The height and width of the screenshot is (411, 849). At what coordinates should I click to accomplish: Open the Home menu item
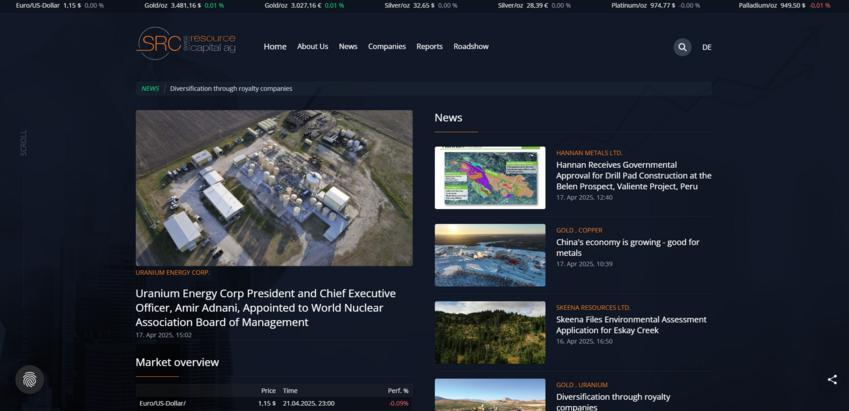point(275,47)
